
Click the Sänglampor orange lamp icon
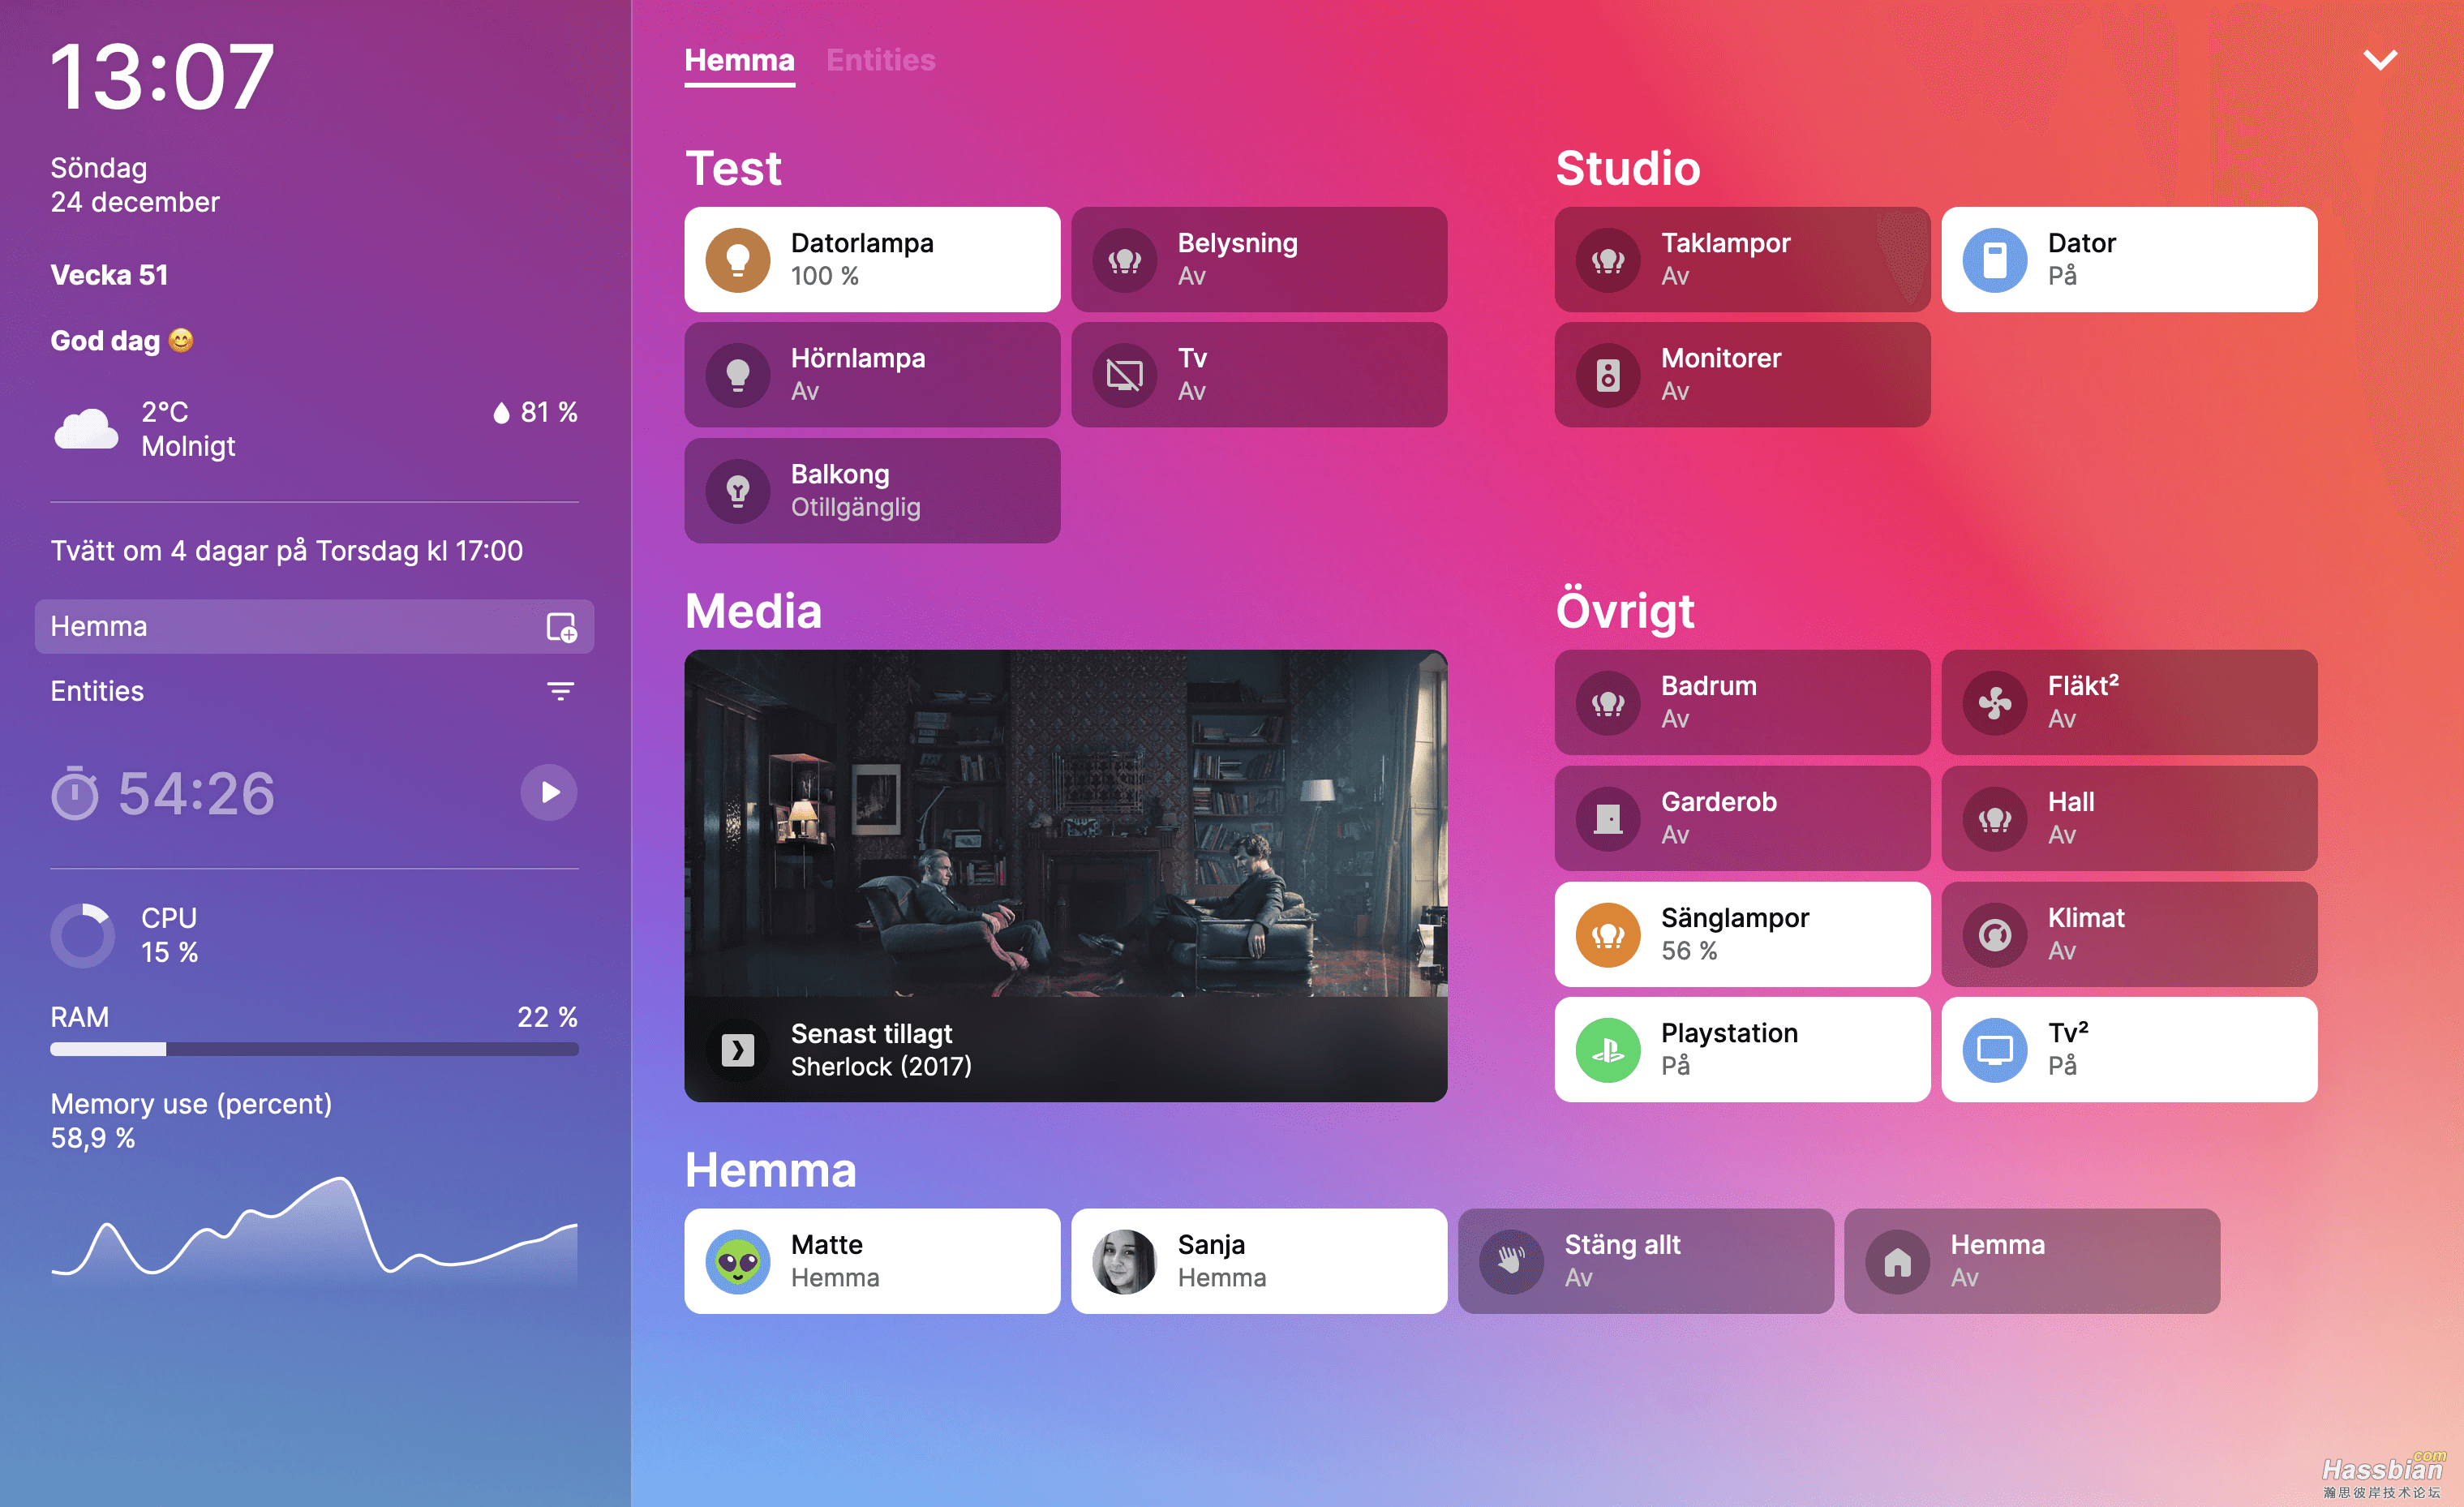pos(1608,935)
